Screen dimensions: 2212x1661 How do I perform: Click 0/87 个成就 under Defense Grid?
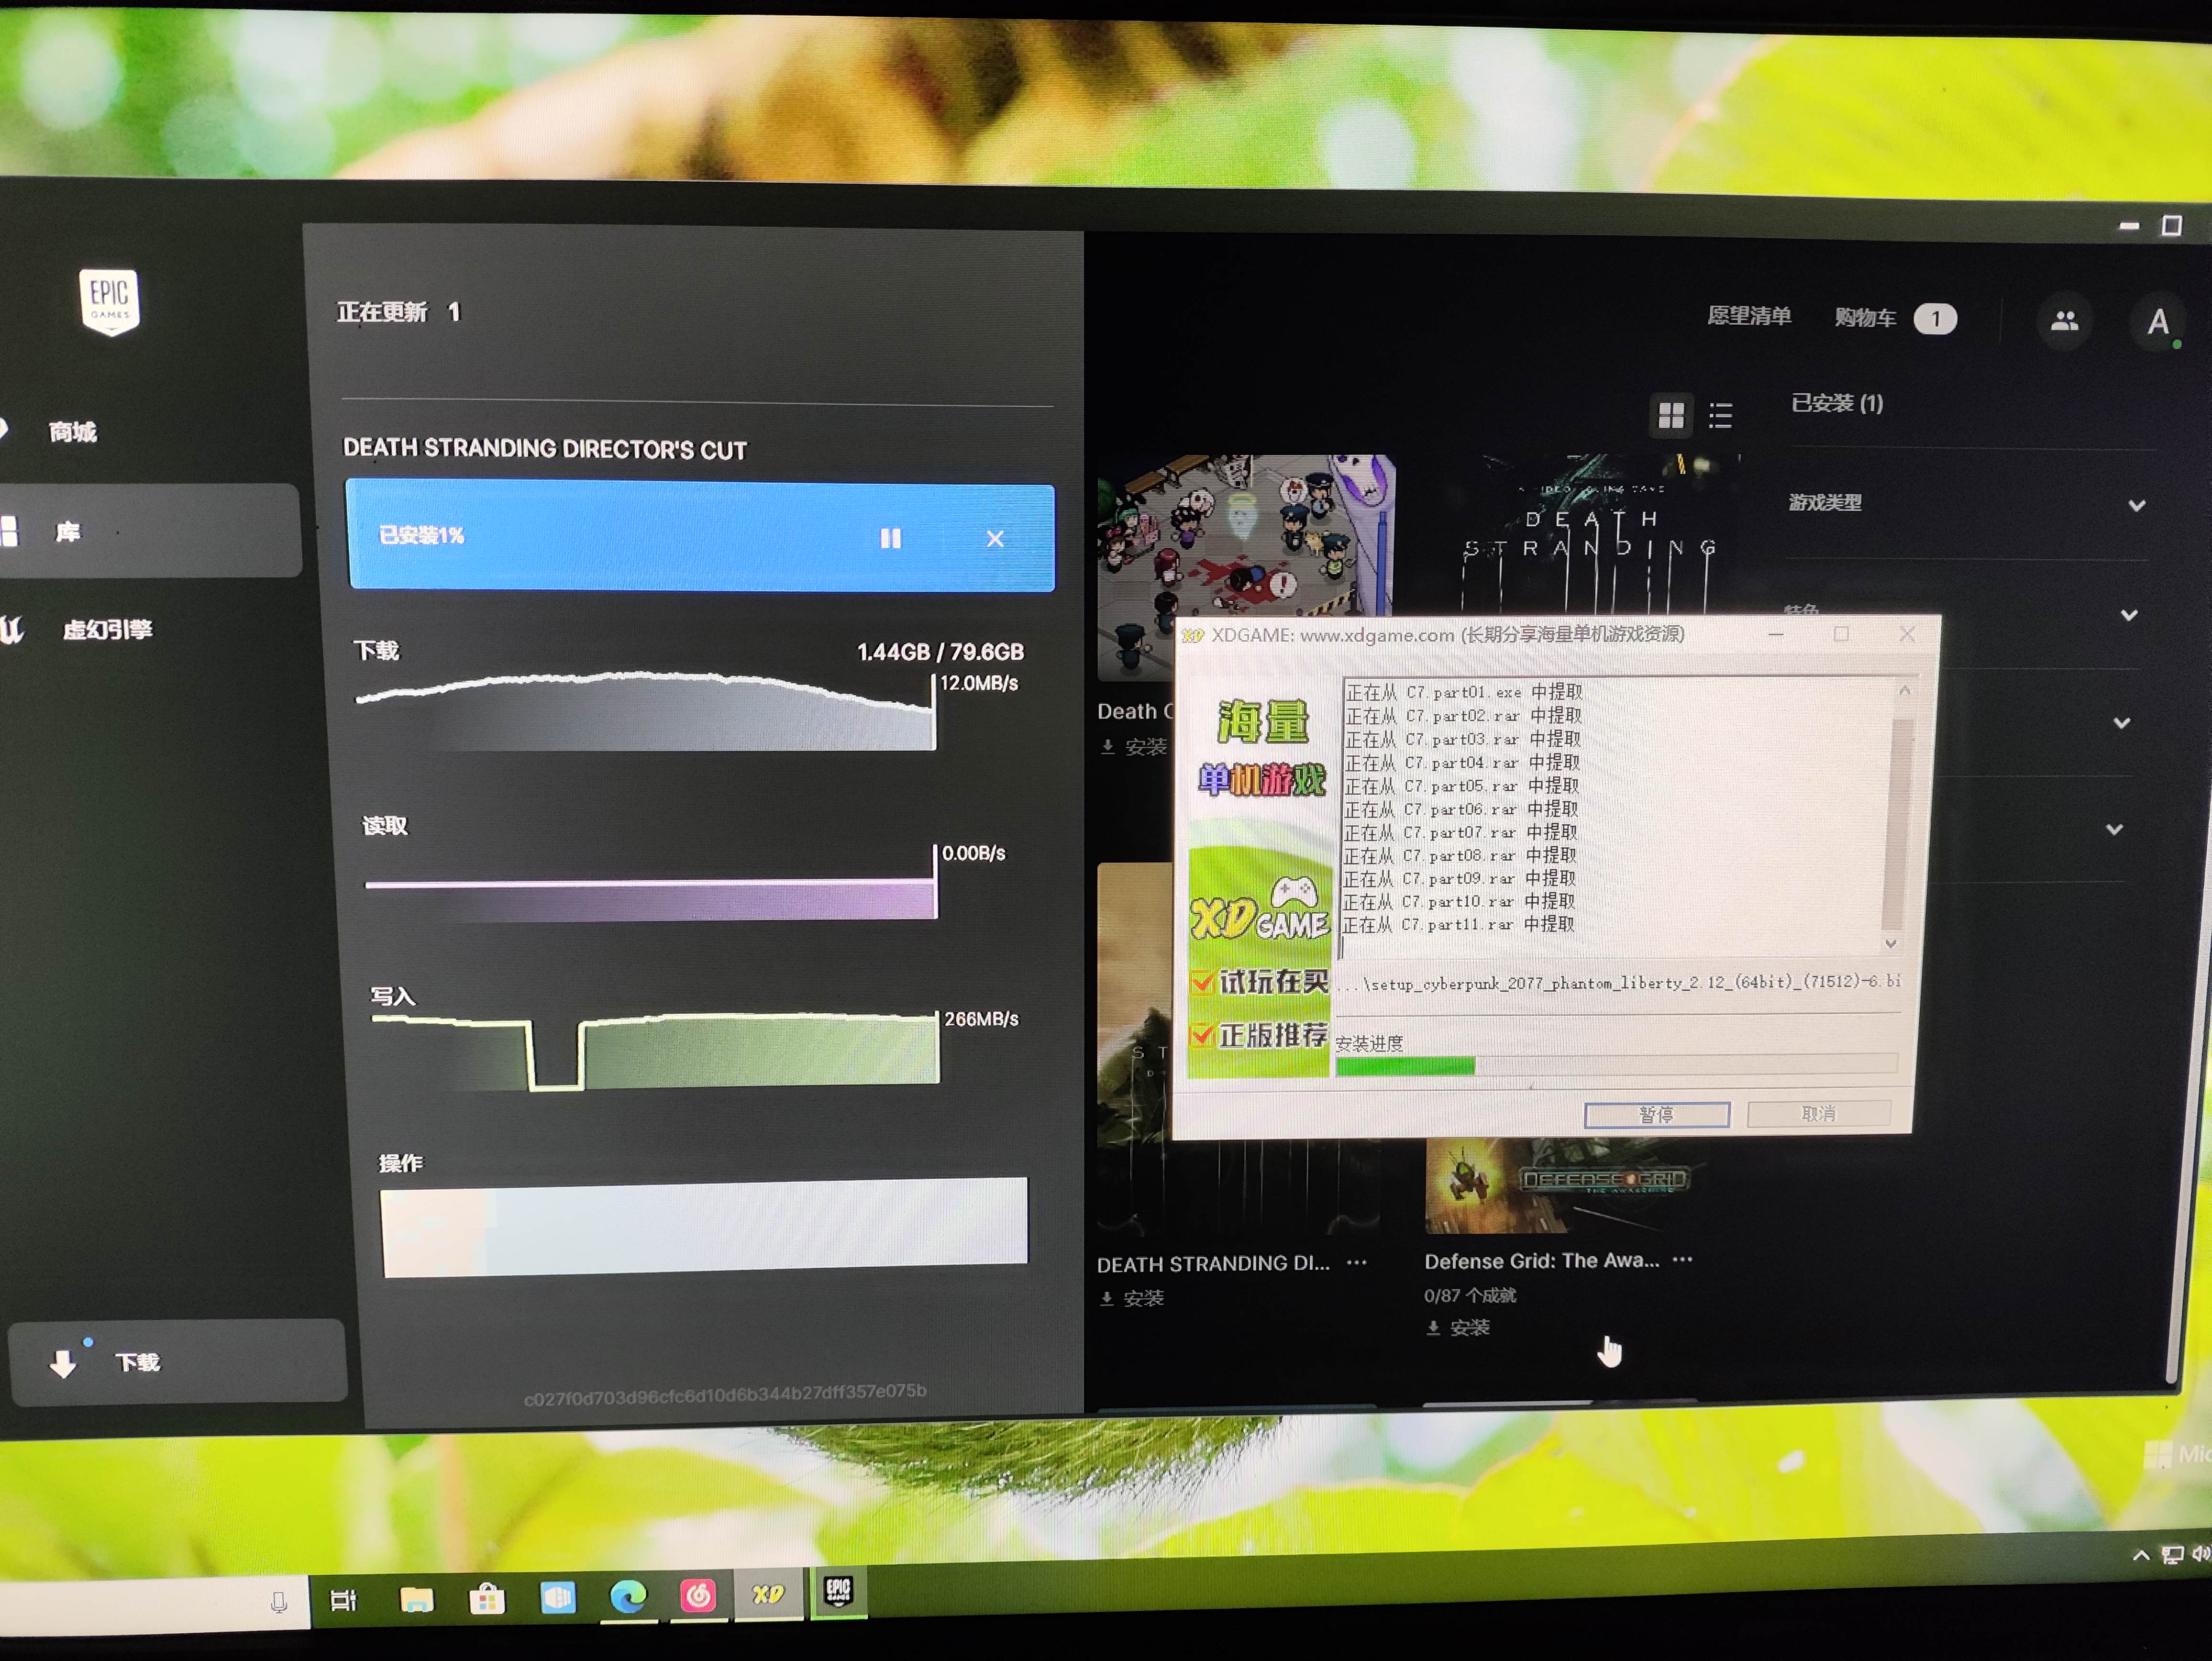pyautogui.click(x=1470, y=1295)
